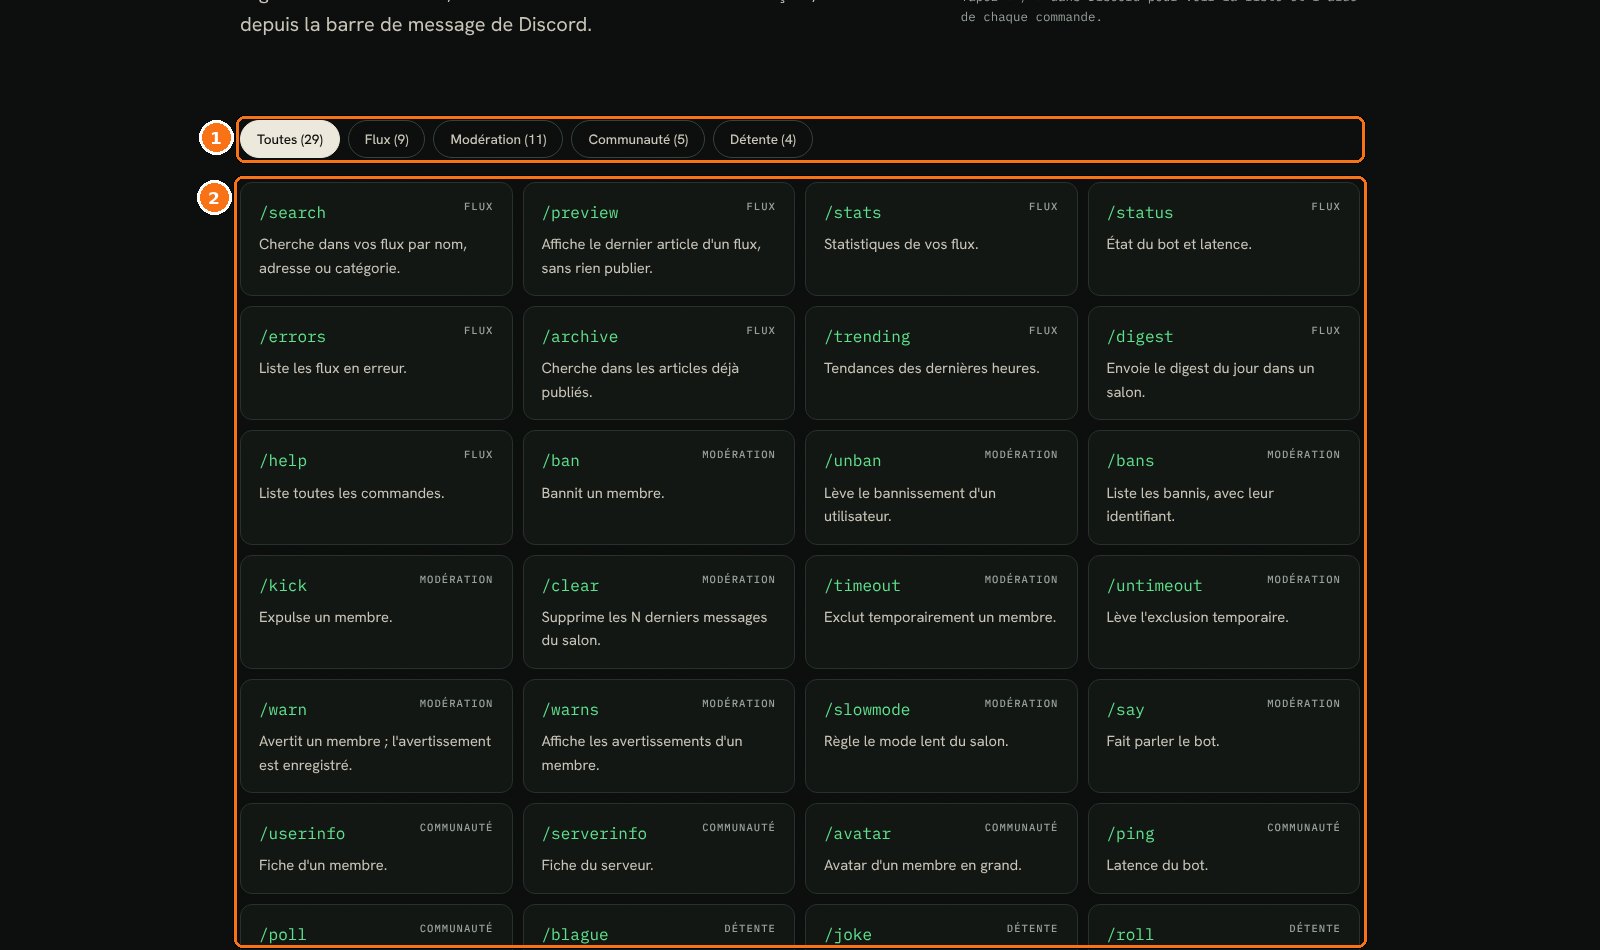The width and height of the screenshot is (1600, 950).
Task: Click the /kick command card
Action: click(376, 612)
